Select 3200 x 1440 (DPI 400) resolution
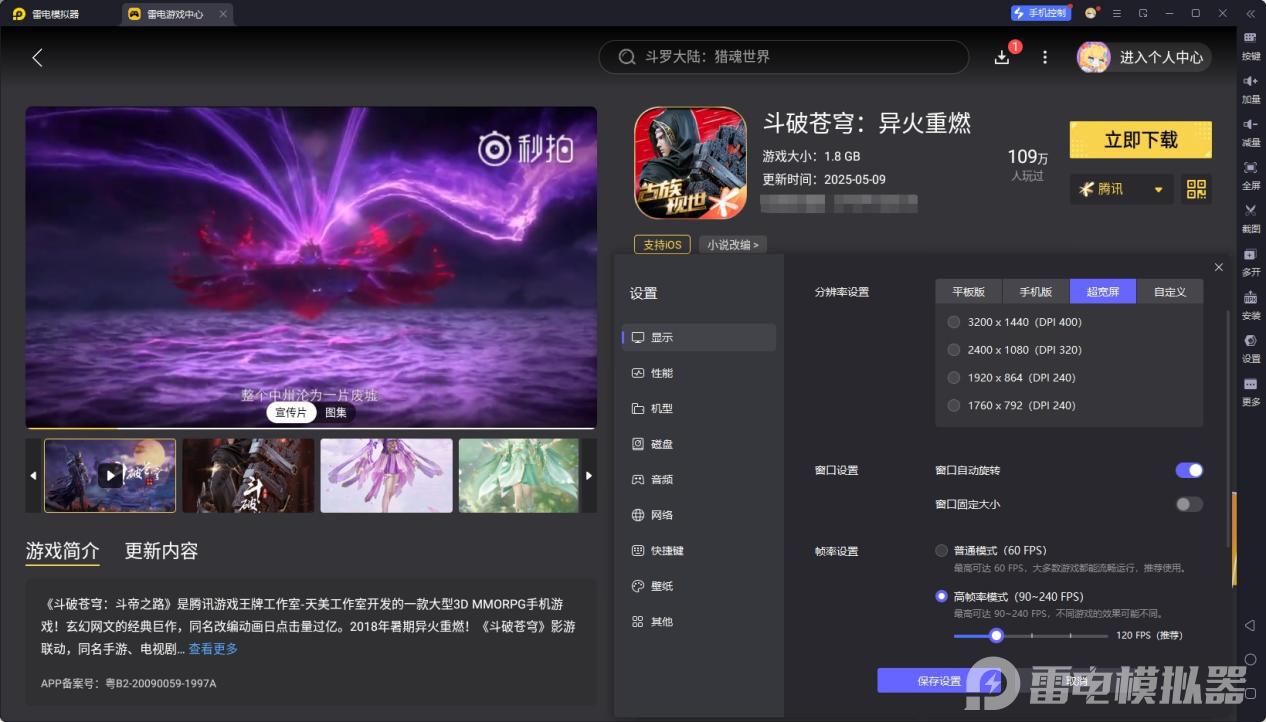The image size is (1266, 722). [953, 322]
